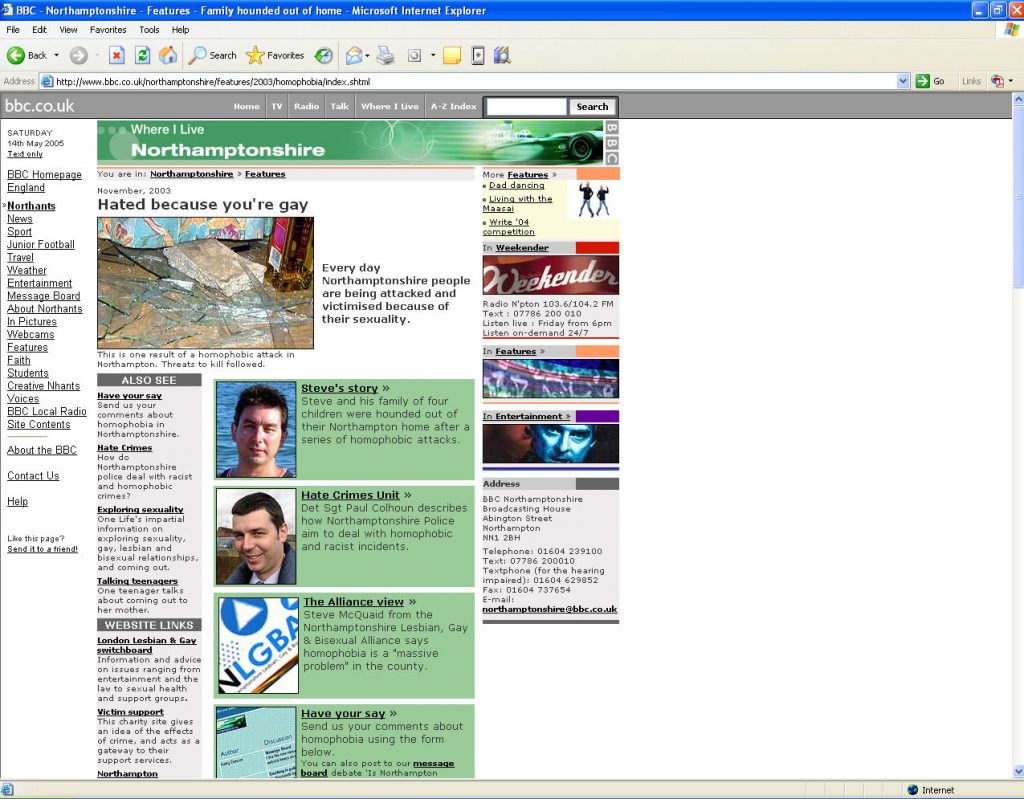Viewport: 1024px width, 799px height.
Task: Open the address bar URL dropdown
Action: [x=903, y=81]
